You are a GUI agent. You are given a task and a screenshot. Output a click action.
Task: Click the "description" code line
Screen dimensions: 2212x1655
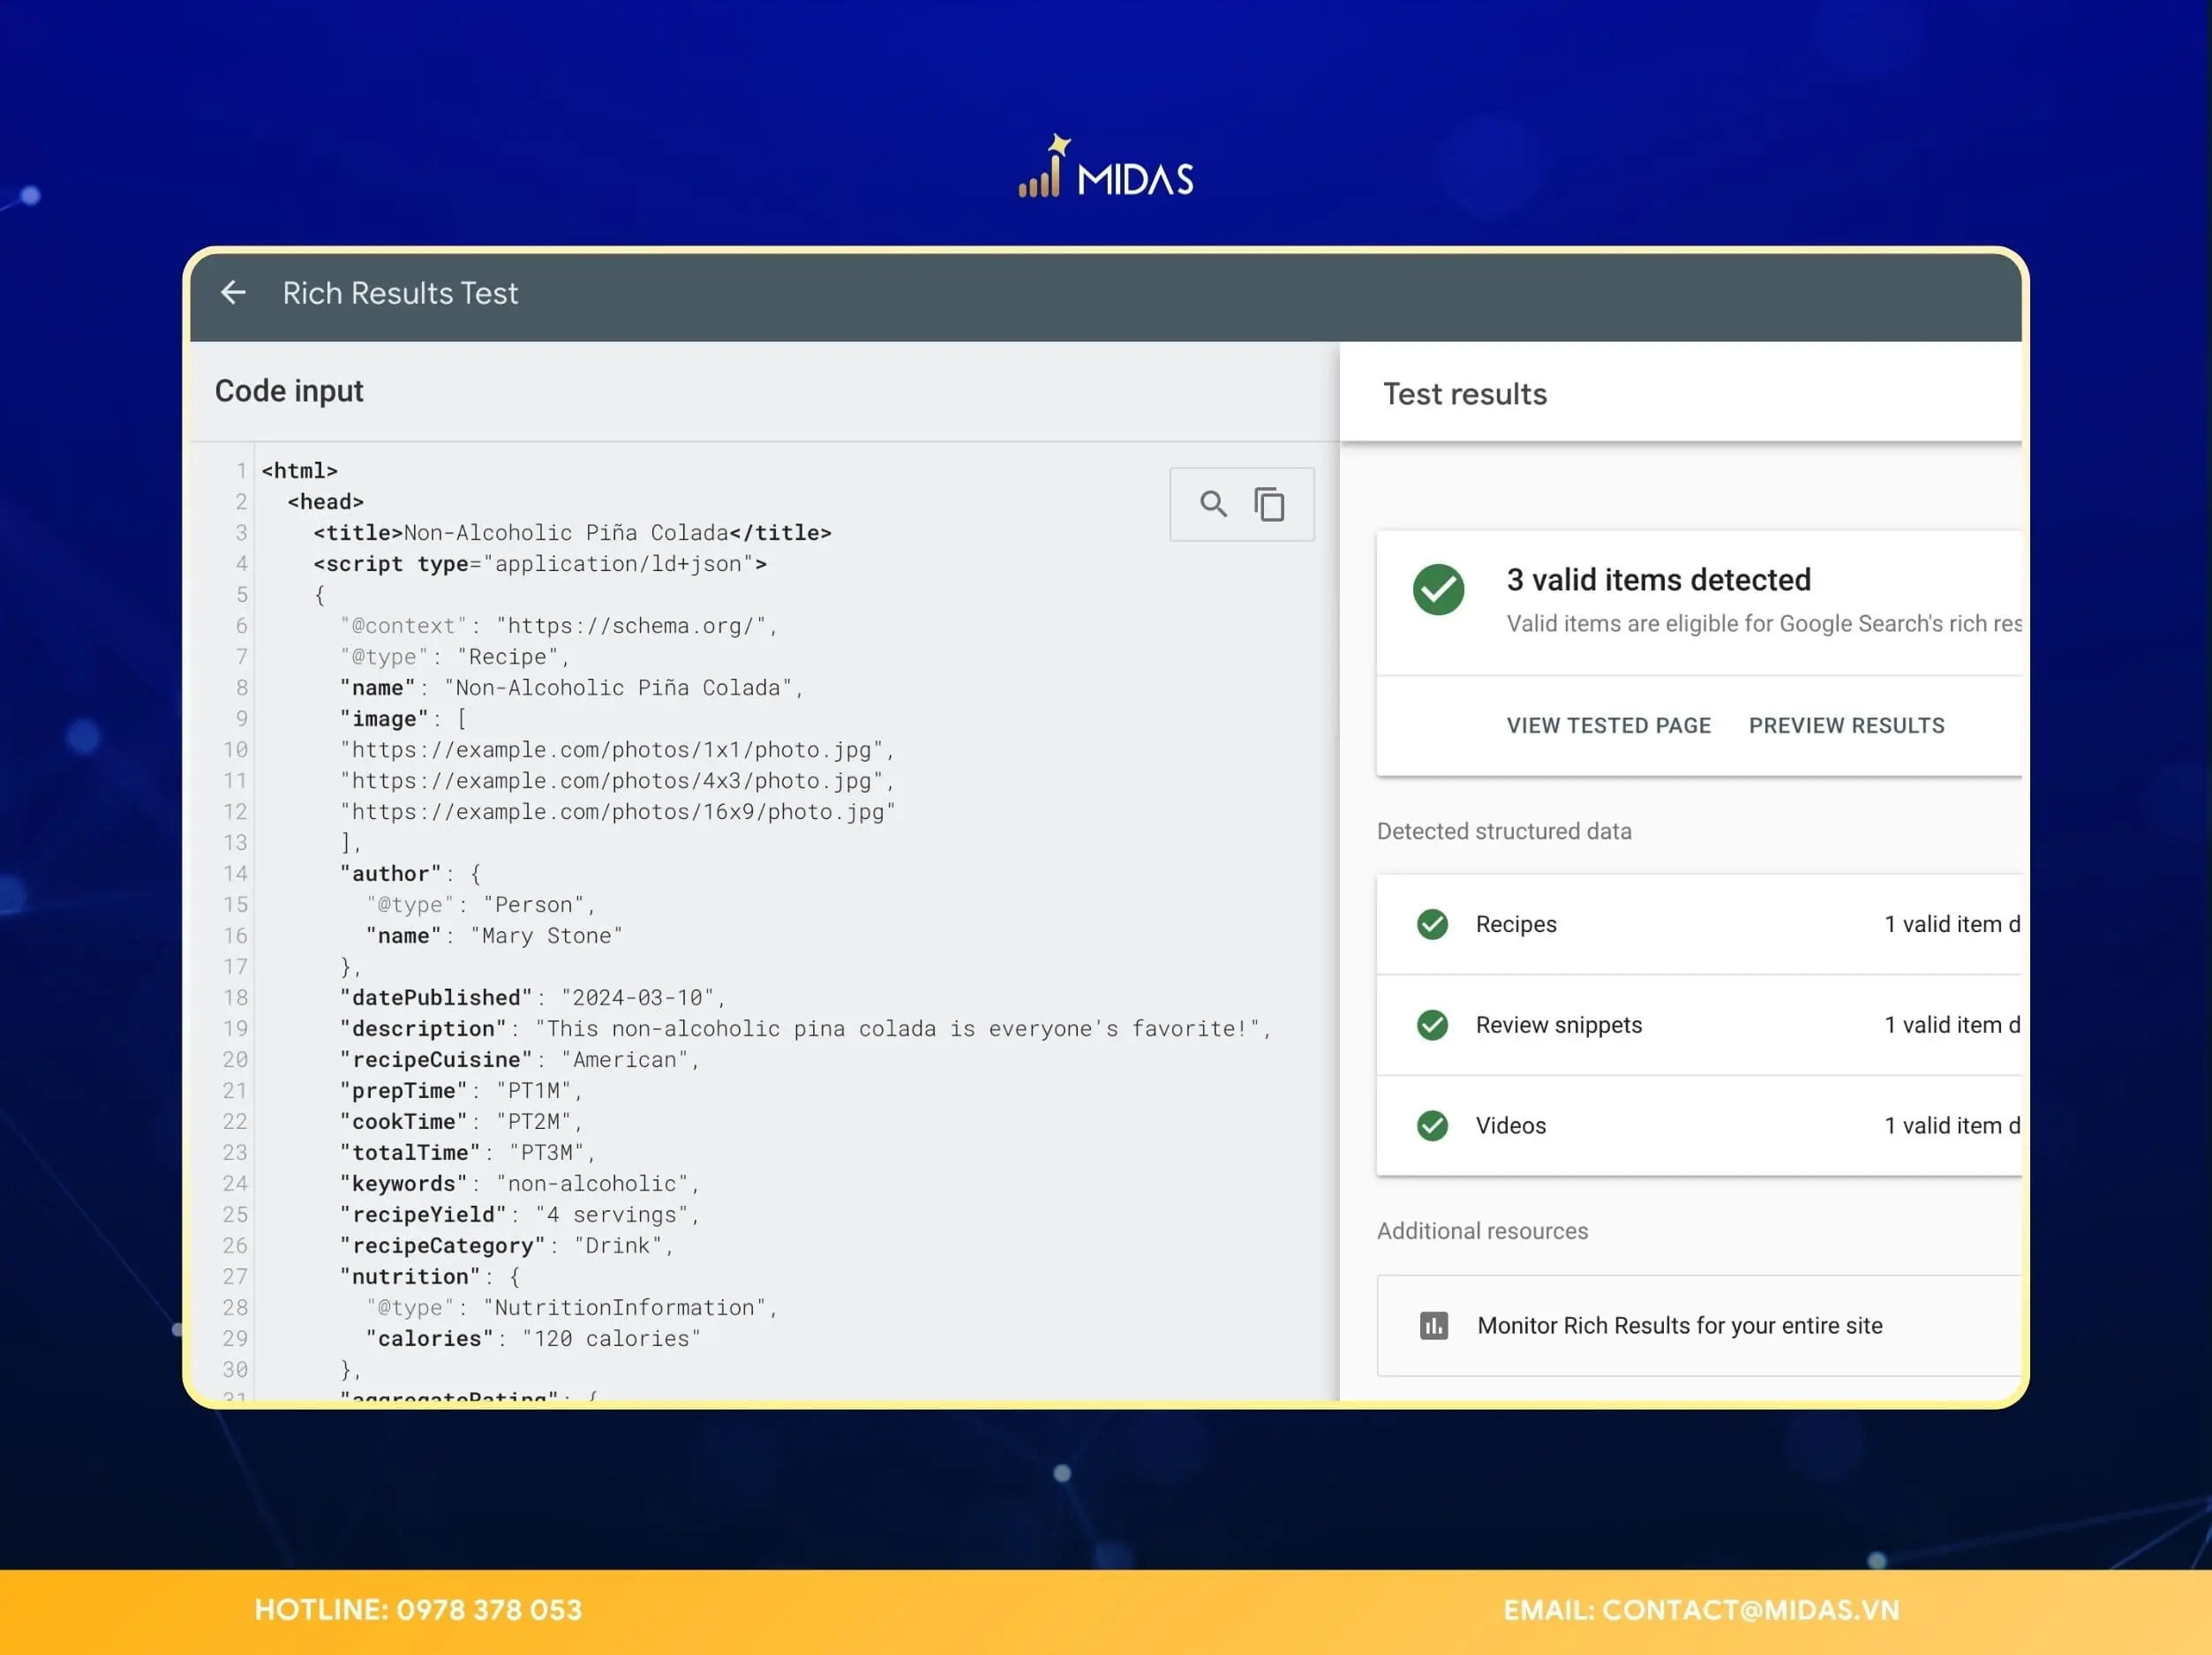(805, 1029)
